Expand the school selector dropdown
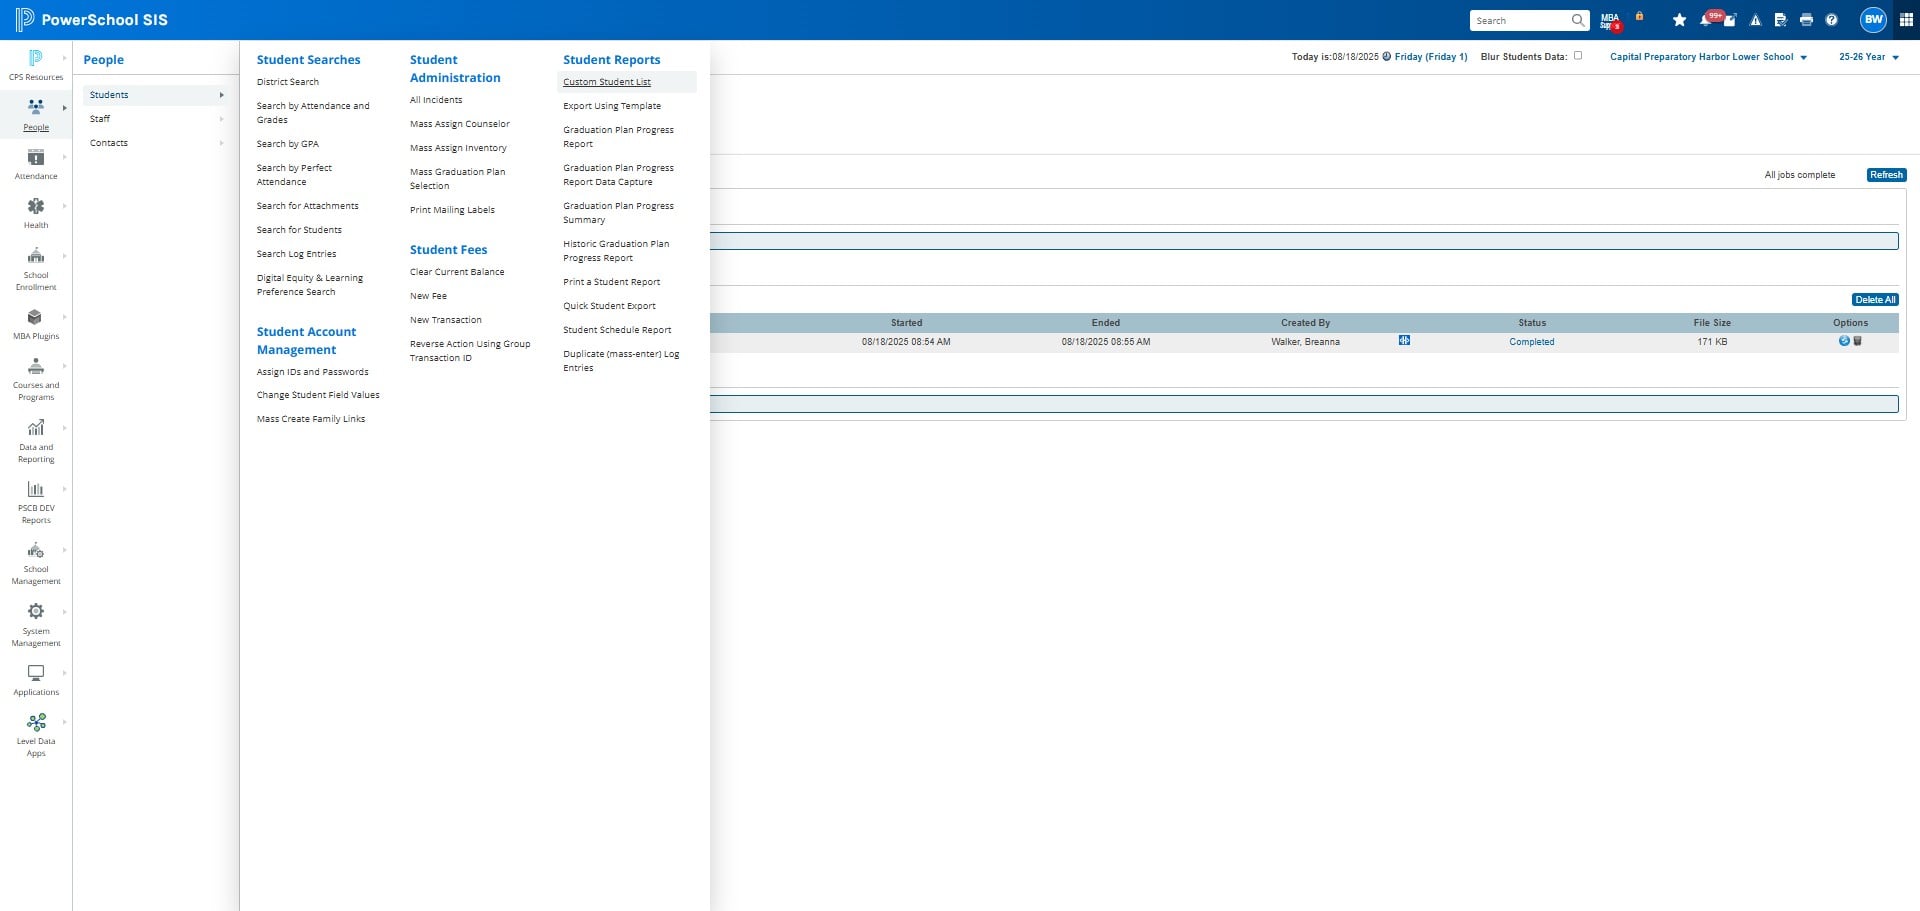This screenshot has width=1920, height=911. (x=1708, y=57)
